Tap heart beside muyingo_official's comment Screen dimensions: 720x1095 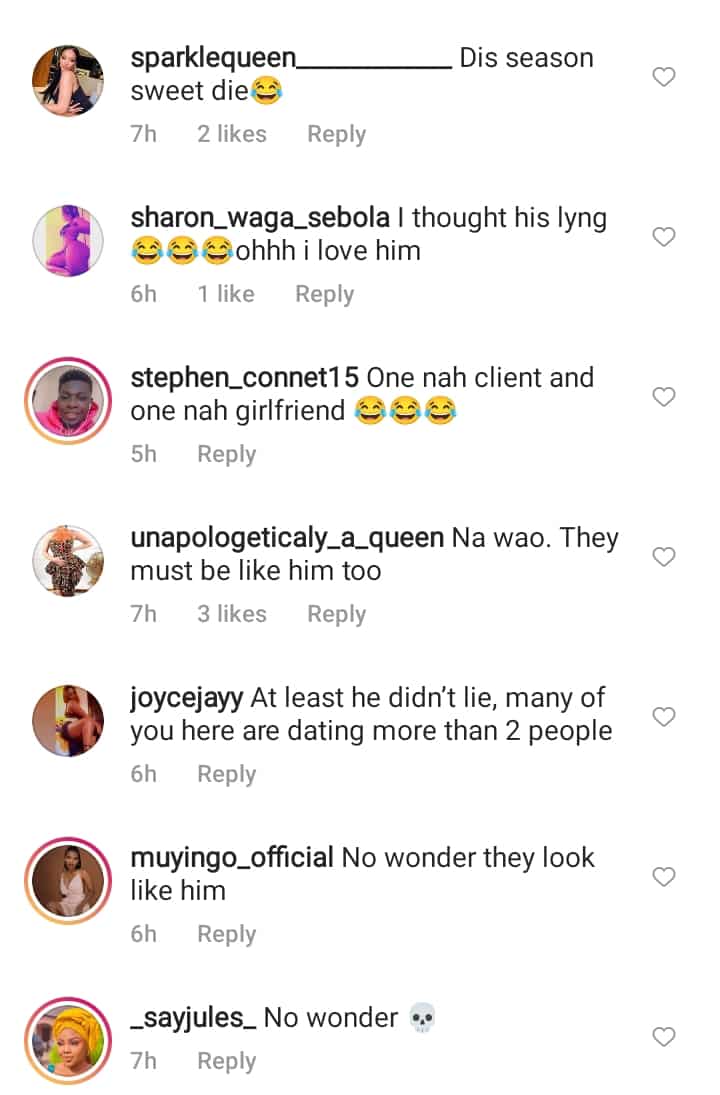coord(664,877)
